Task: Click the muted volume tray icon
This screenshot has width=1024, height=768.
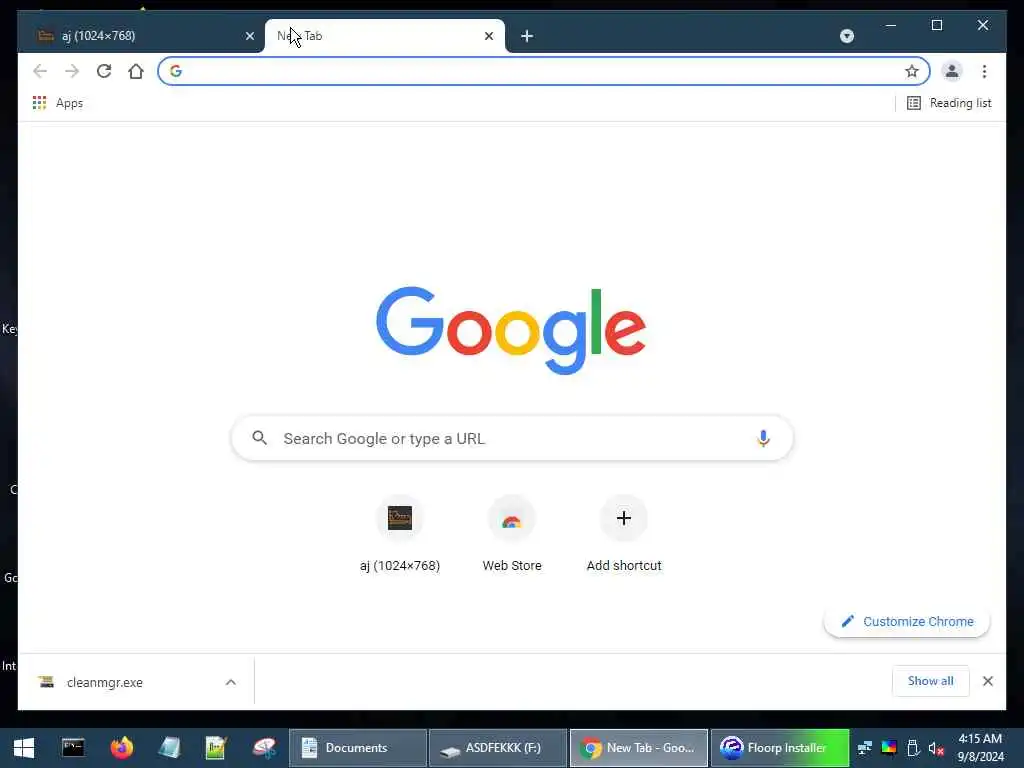Action: pyautogui.click(x=936, y=748)
